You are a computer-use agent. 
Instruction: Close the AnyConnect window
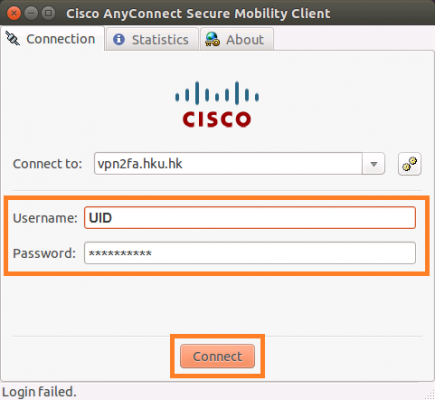(x=14, y=13)
